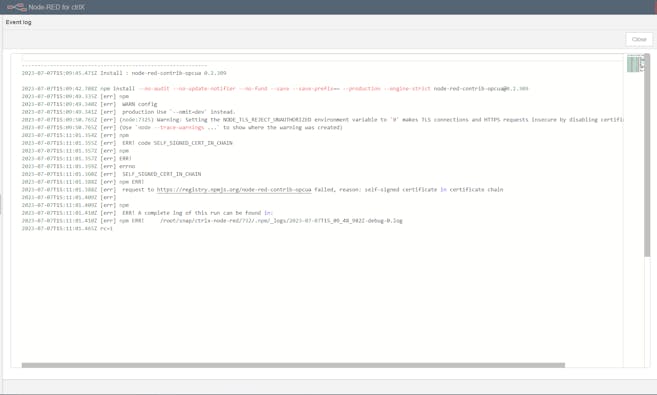Click the final 'rc=1' log line
Viewport: 657px width, 395px height.
point(67,229)
